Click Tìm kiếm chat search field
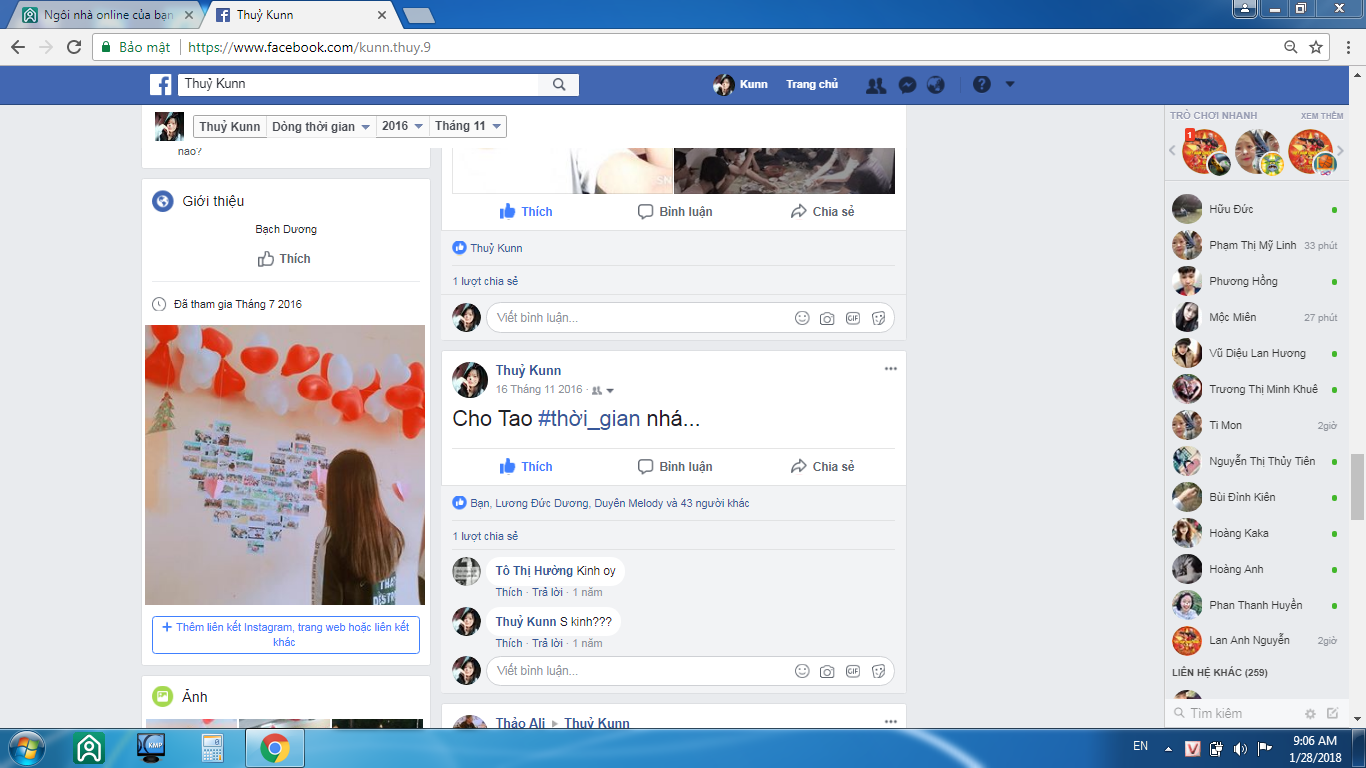1366x768 pixels. pos(1235,714)
